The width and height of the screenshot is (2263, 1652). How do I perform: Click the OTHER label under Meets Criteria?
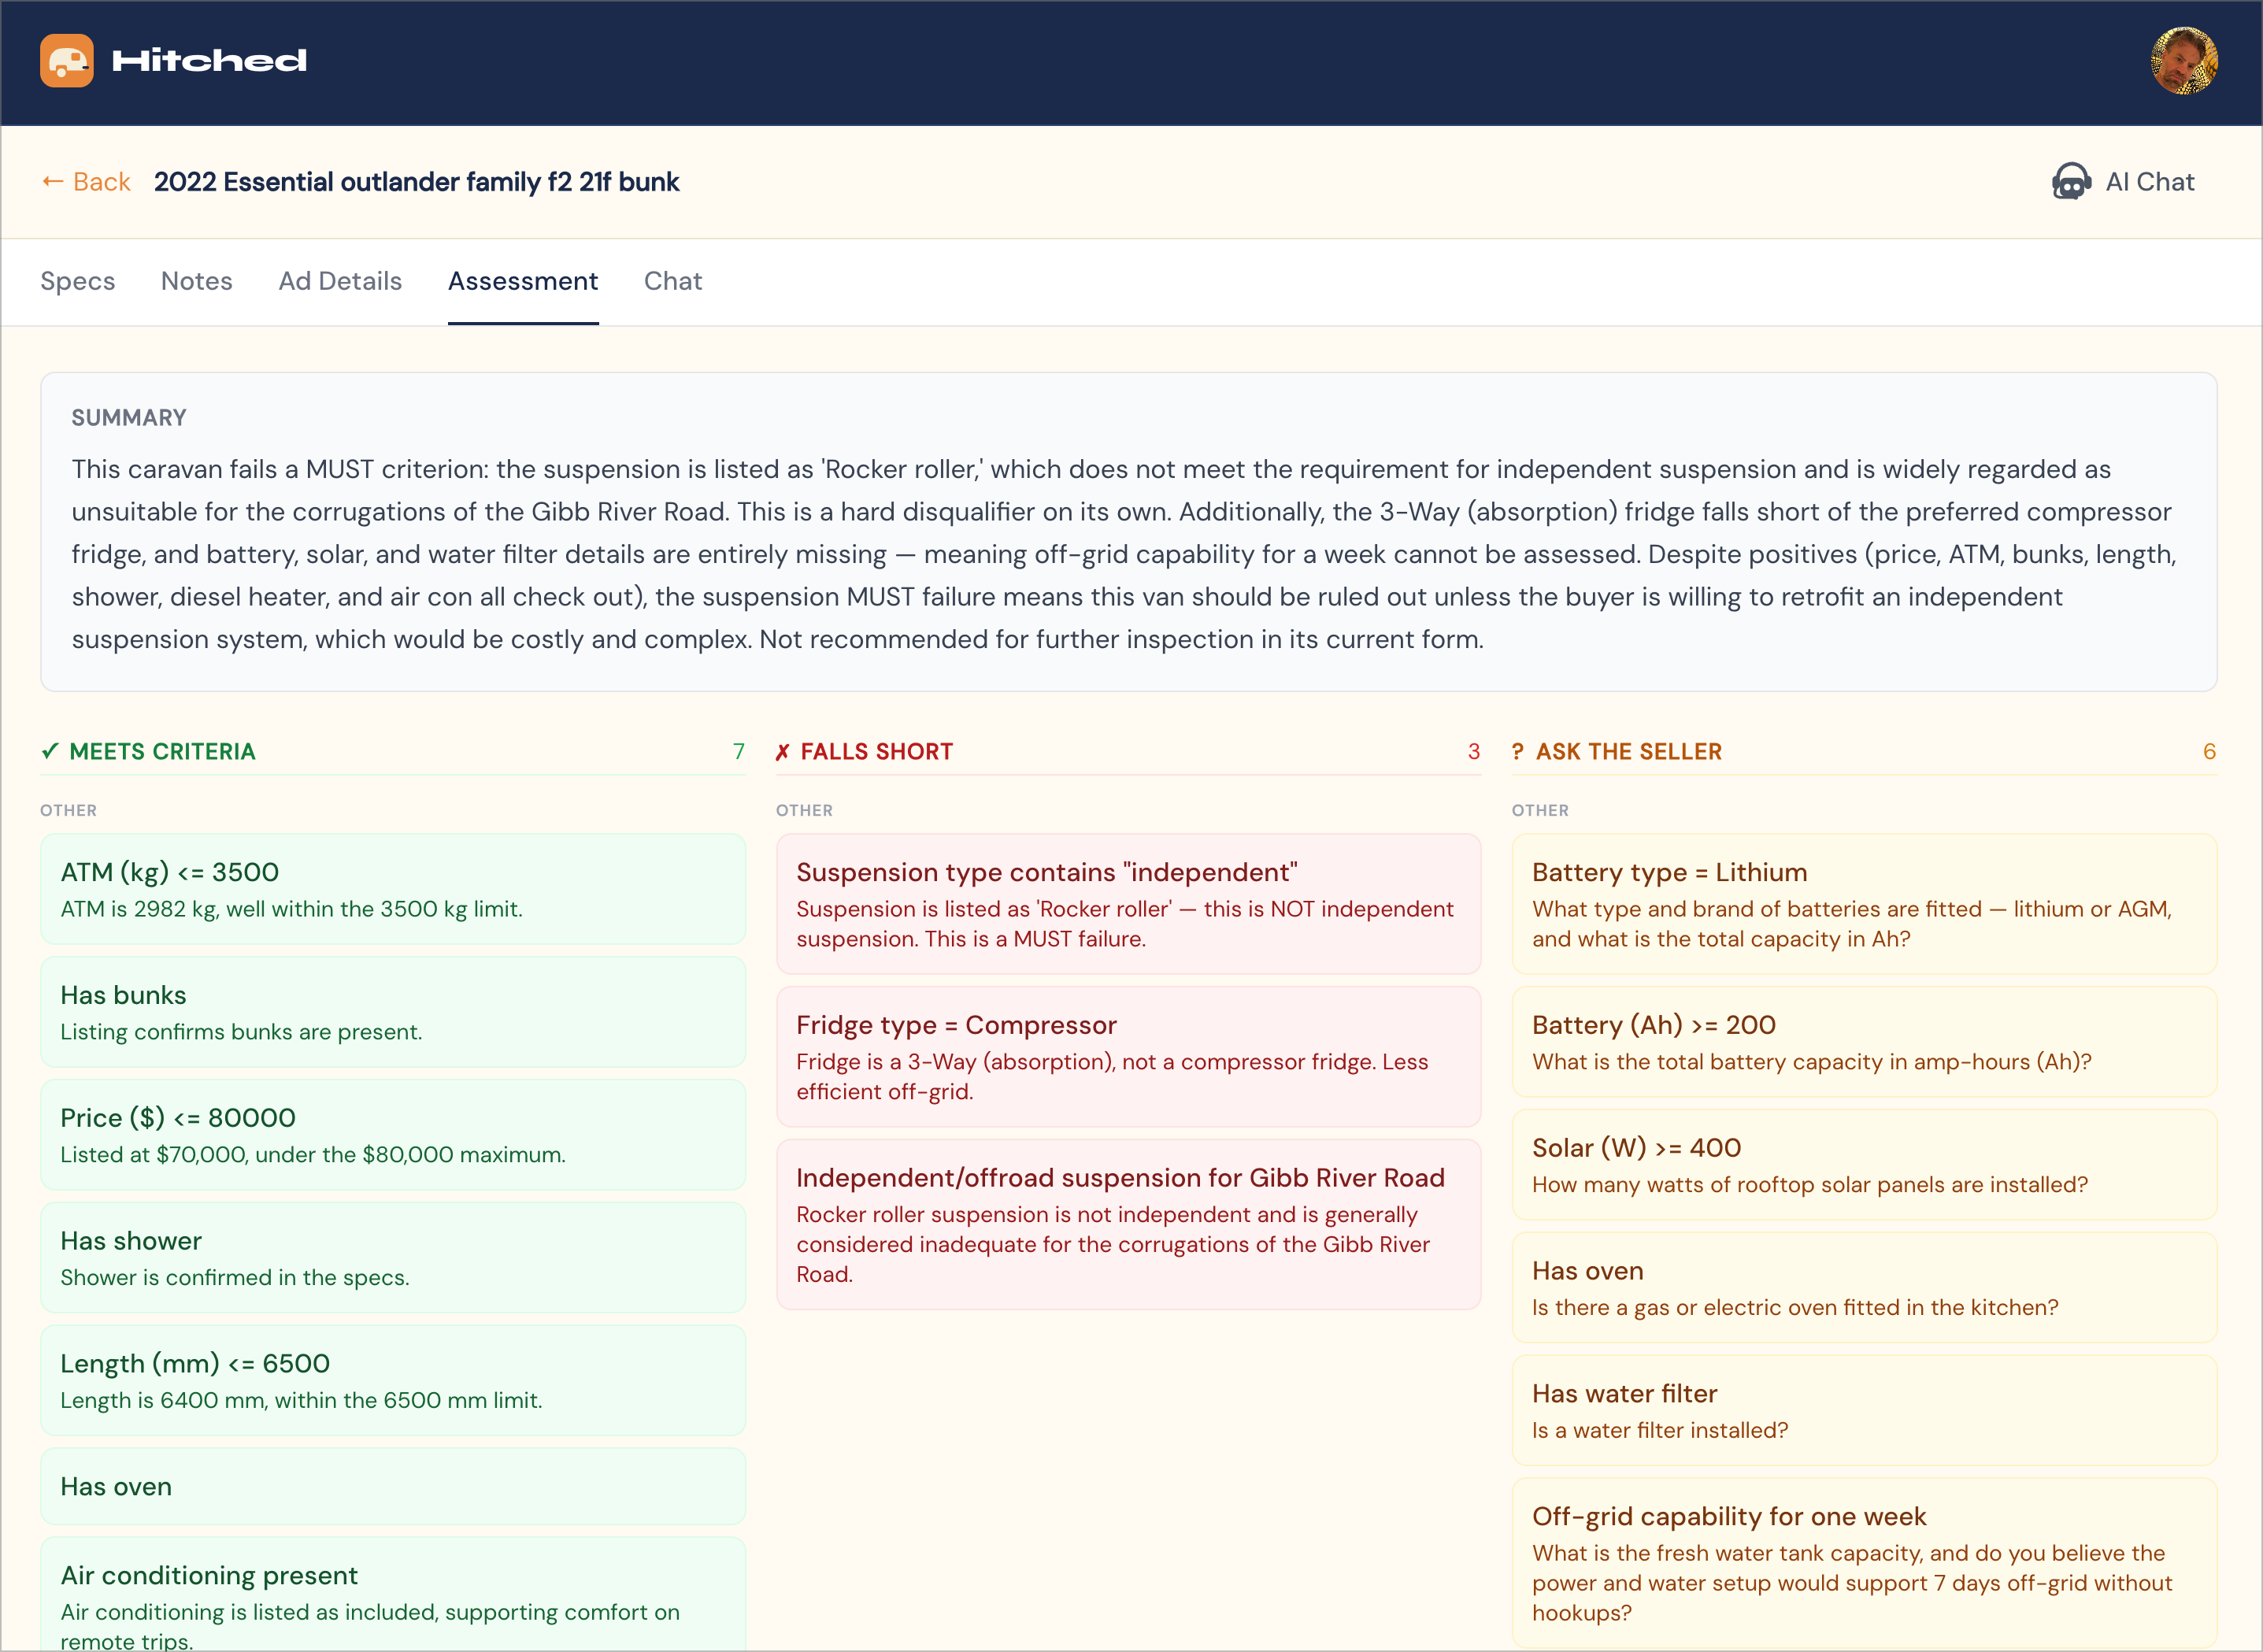[x=68, y=810]
